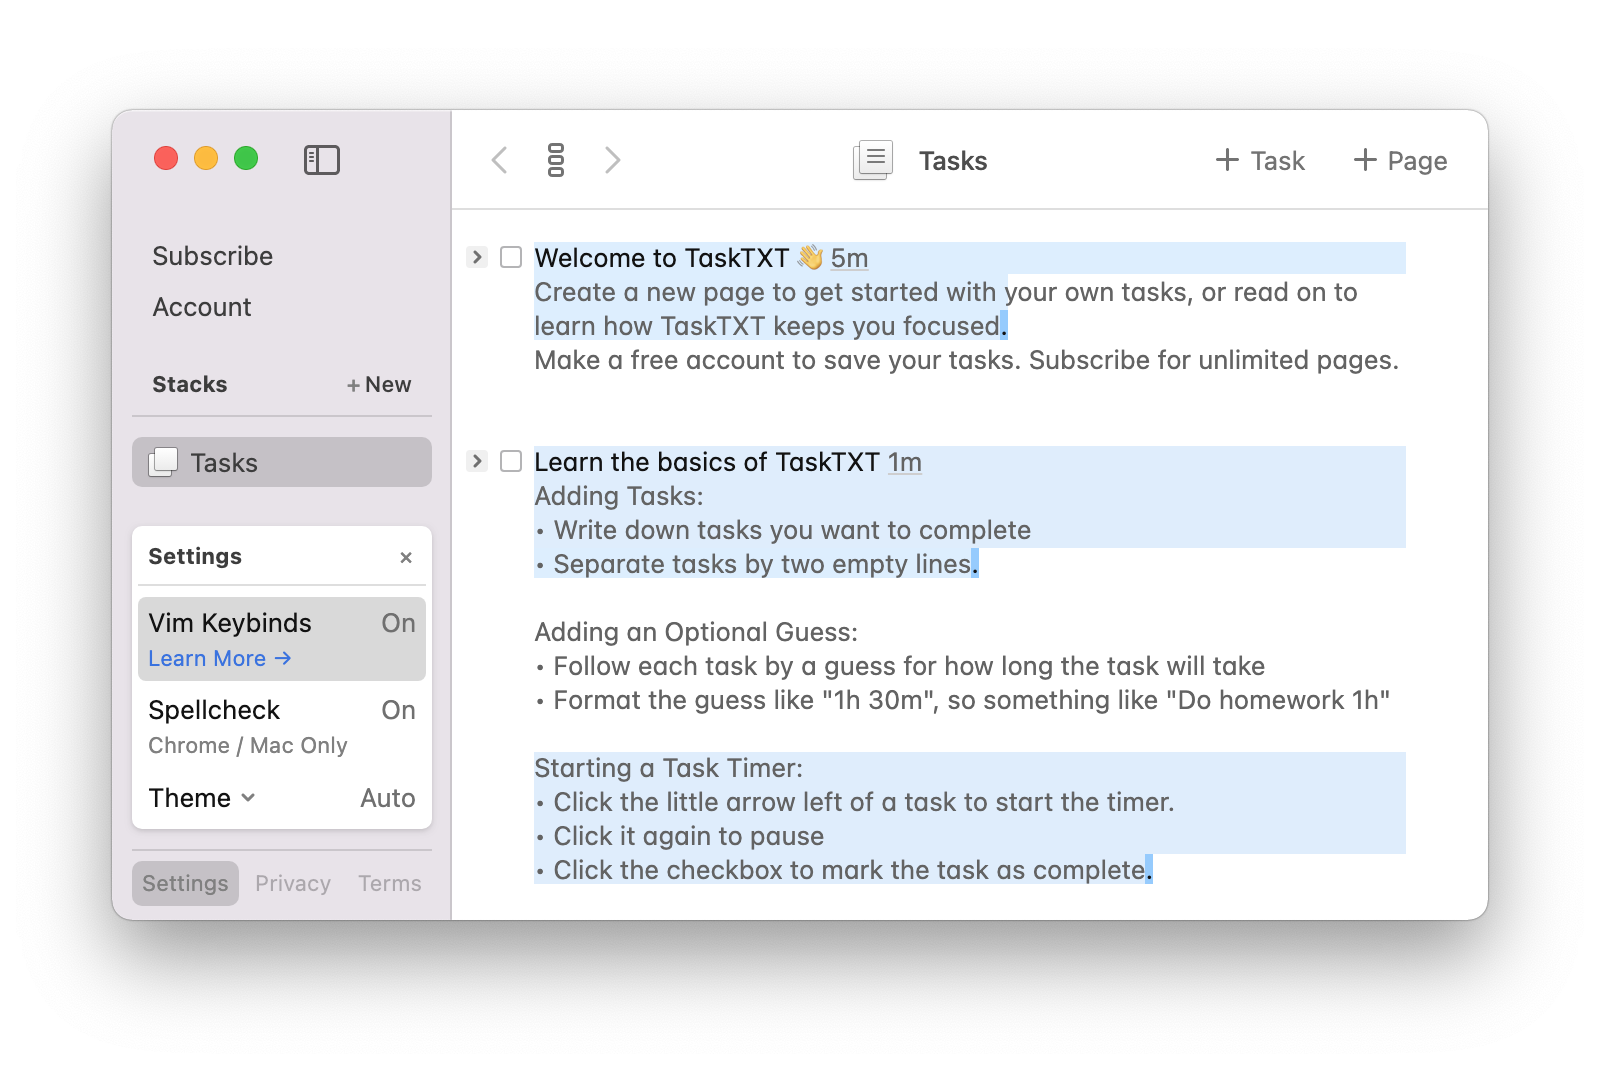1600x1068 pixels.
Task: Go back with the left chevron
Action: [500, 160]
